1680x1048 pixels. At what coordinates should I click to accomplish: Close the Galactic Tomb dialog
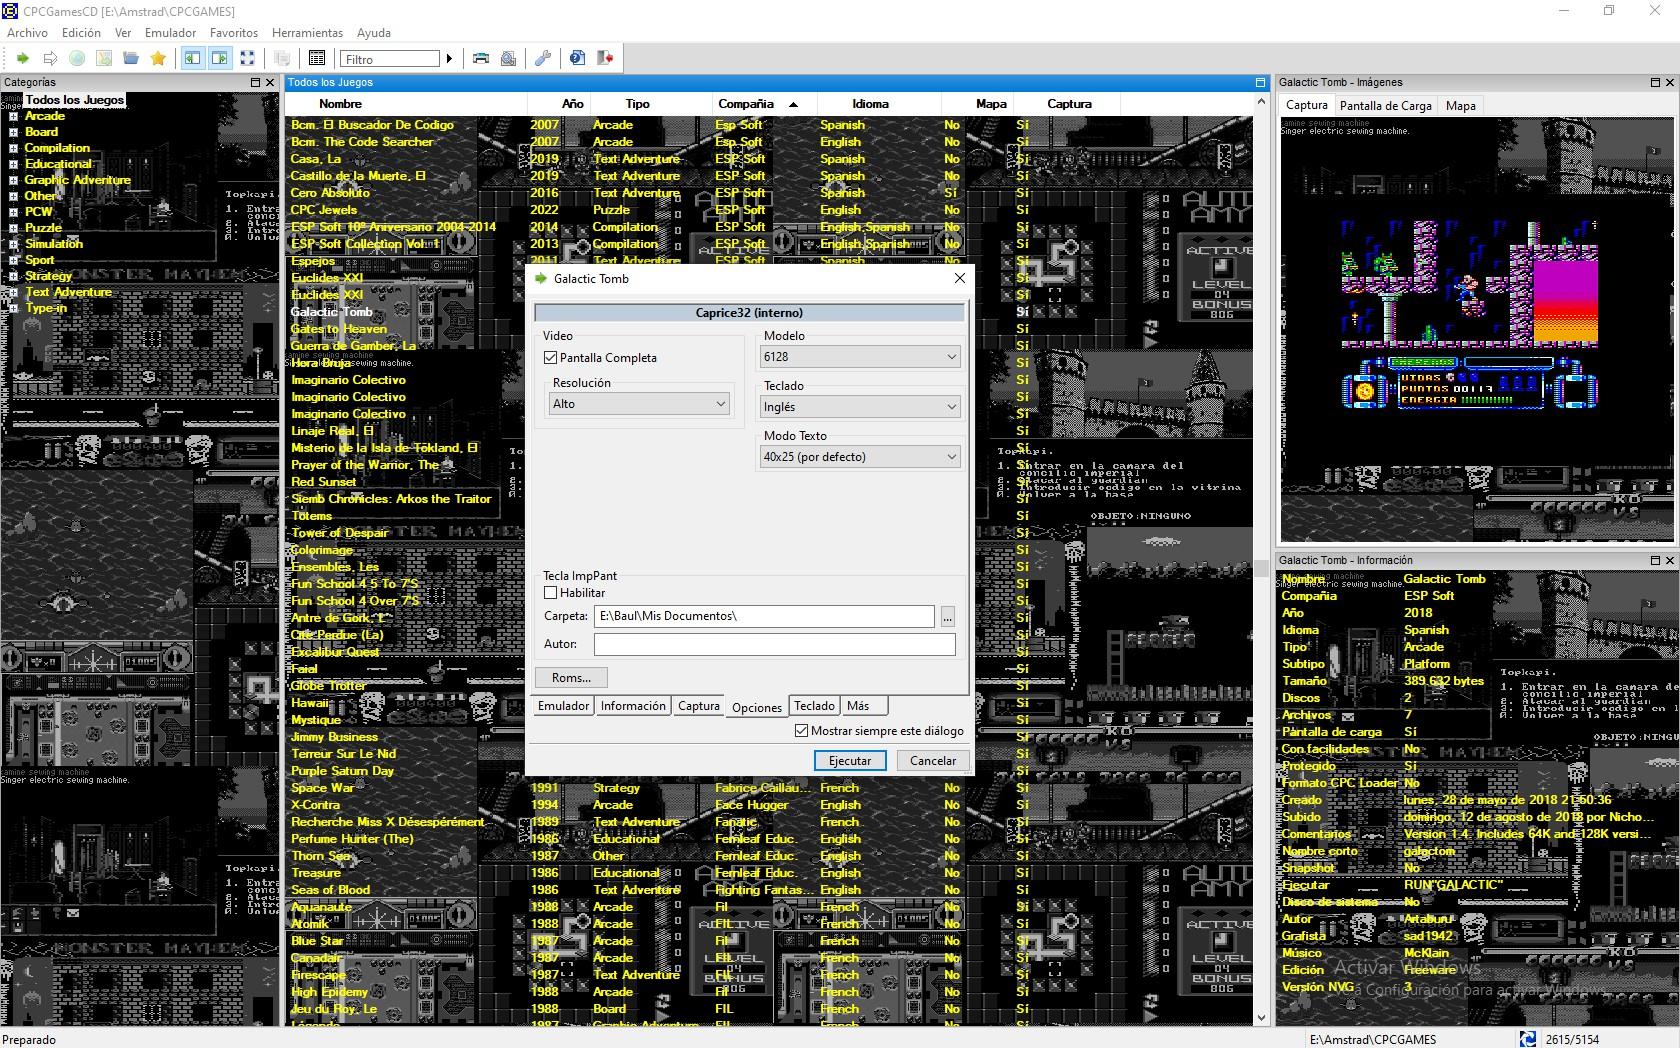pos(960,278)
